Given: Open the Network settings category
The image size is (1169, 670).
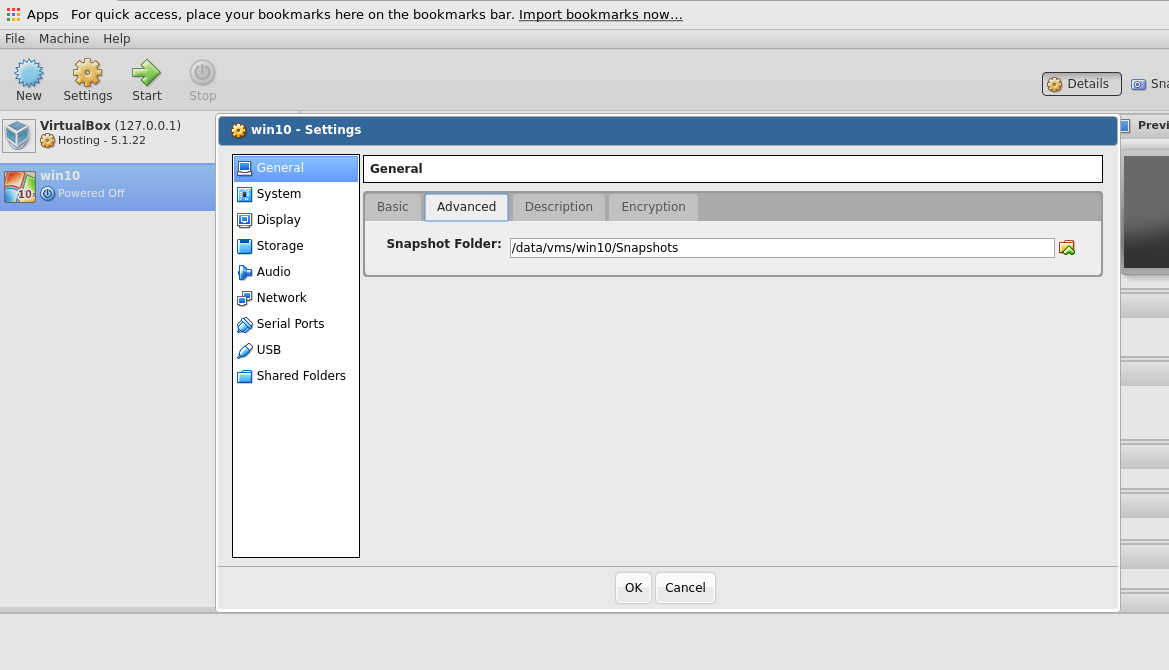Looking at the screenshot, I should pos(296,298).
